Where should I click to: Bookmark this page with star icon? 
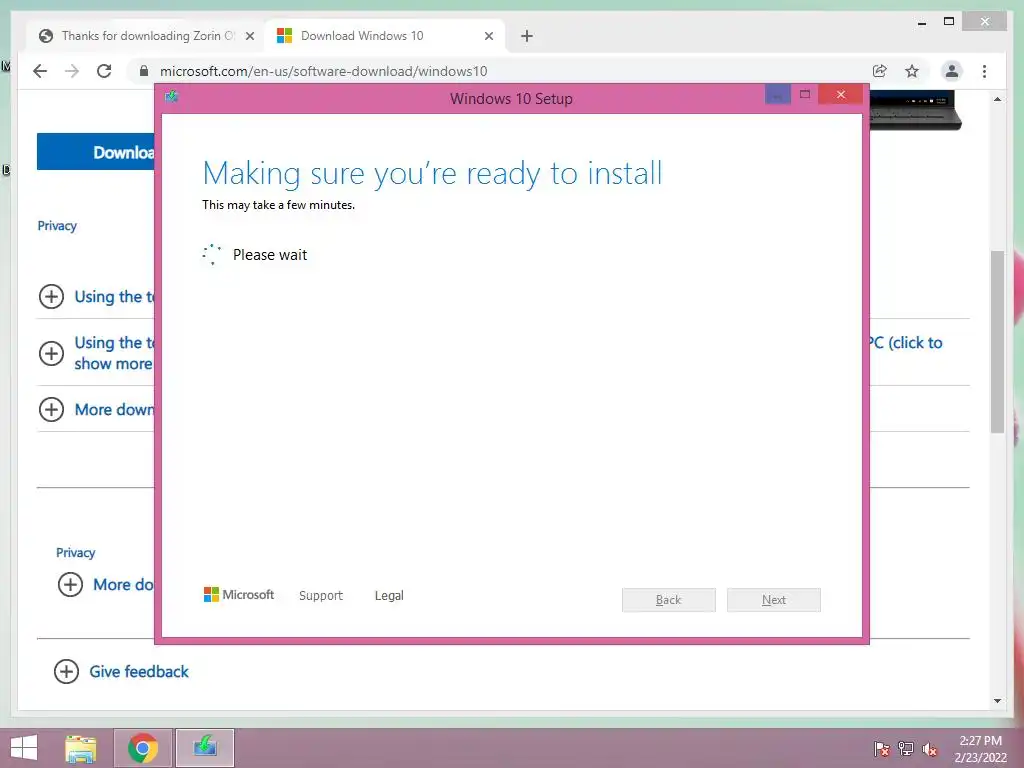click(x=912, y=71)
